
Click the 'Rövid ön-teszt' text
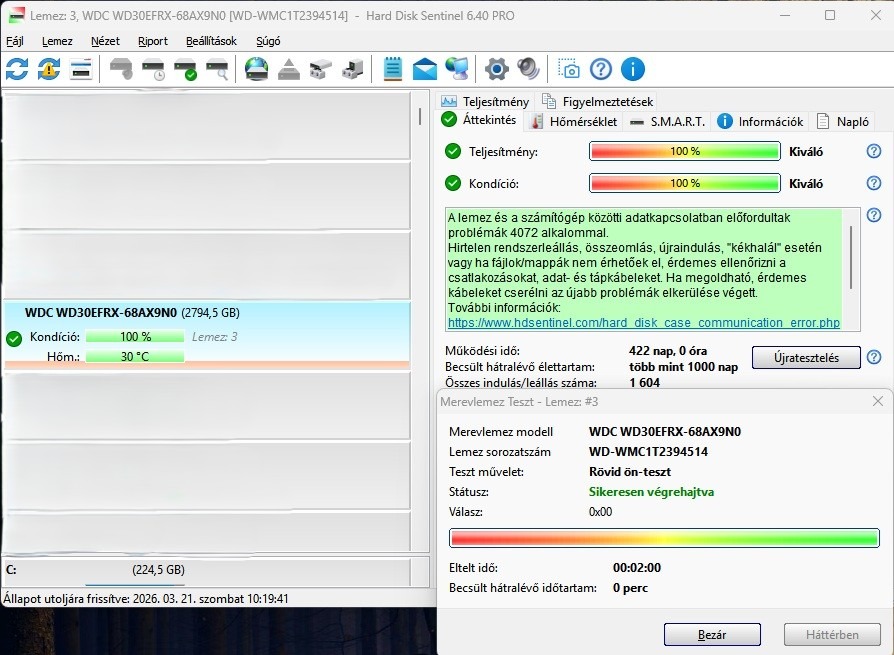(x=629, y=472)
